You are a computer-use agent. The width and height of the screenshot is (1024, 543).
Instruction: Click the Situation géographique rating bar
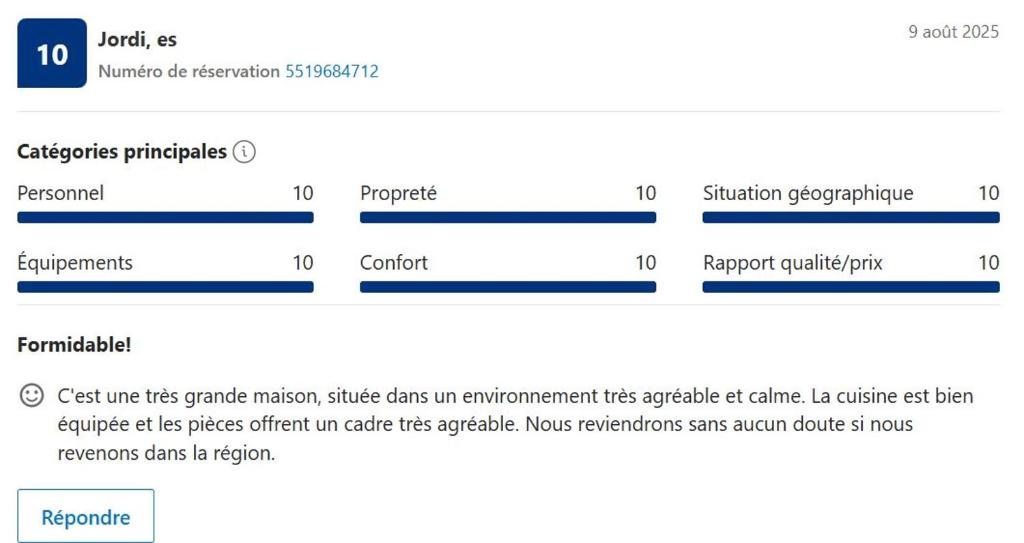pyautogui.click(x=851, y=218)
